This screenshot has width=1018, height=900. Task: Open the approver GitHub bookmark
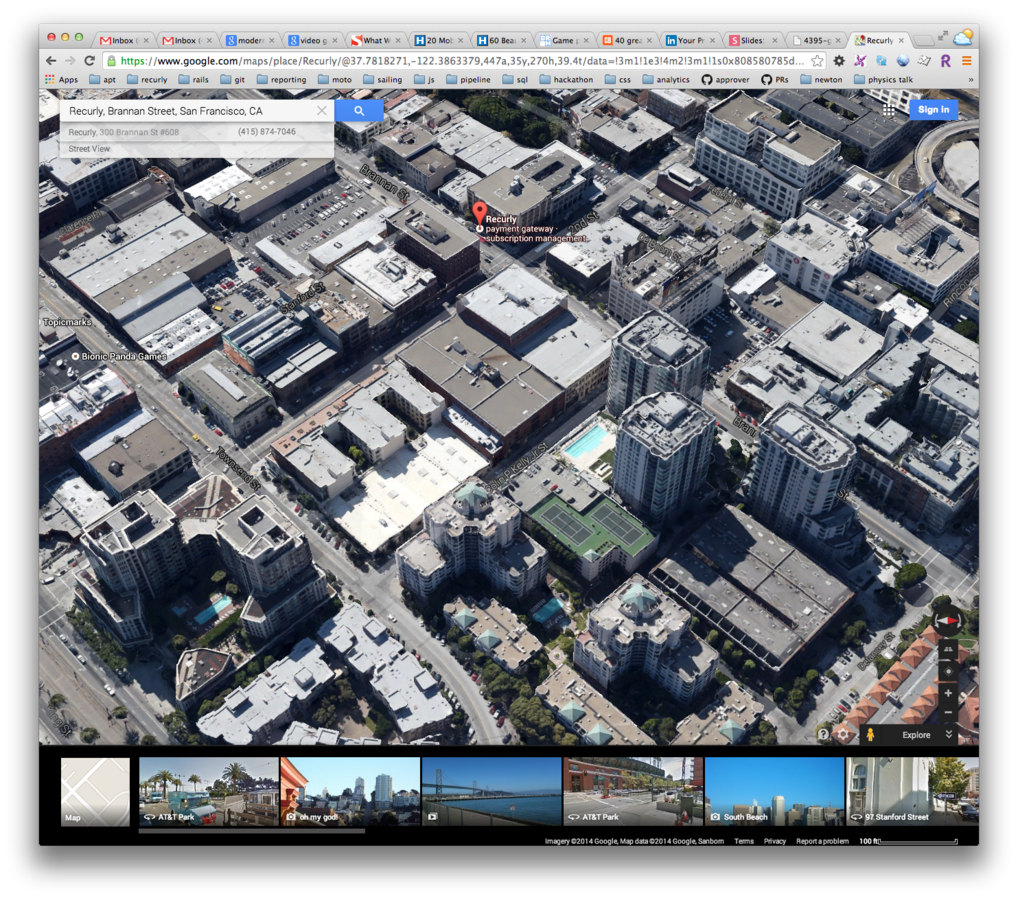pyautogui.click(x=725, y=79)
